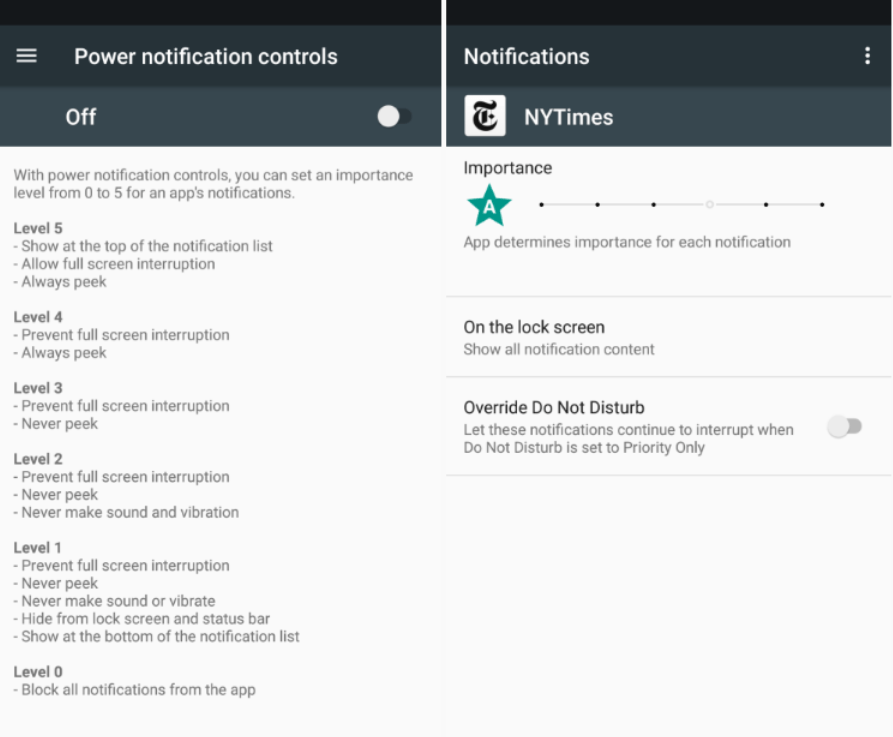Tap the Importance section heading
This screenshot has height=737, width=893.
point(507,168)
